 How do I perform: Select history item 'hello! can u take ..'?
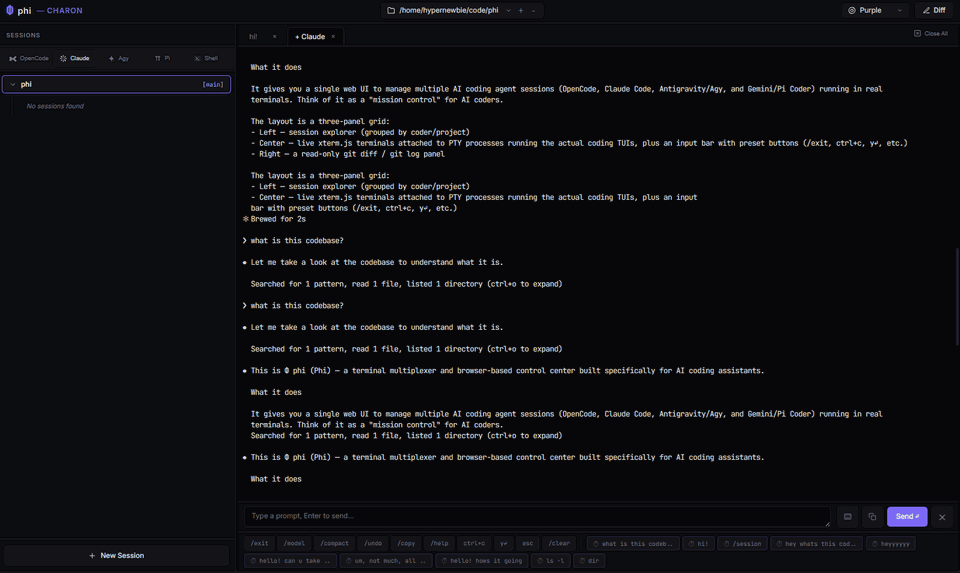tap(290, 560)
